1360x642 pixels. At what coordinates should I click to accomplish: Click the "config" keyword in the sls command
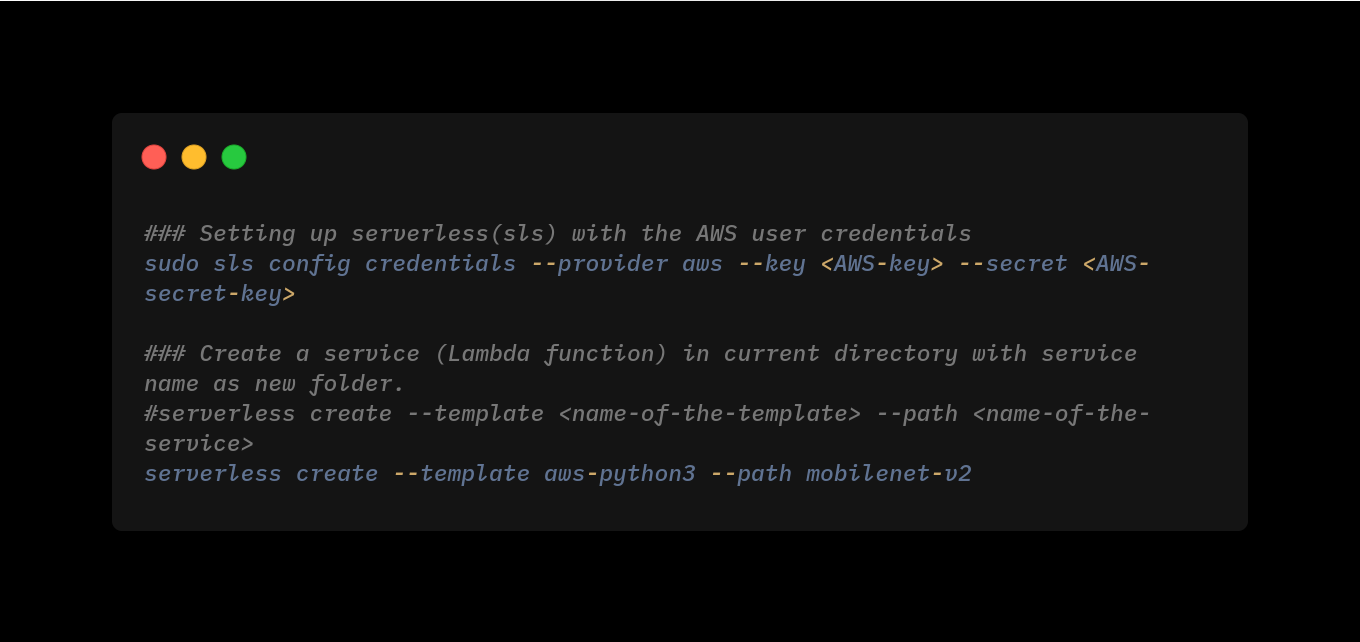tap(309, 264)
